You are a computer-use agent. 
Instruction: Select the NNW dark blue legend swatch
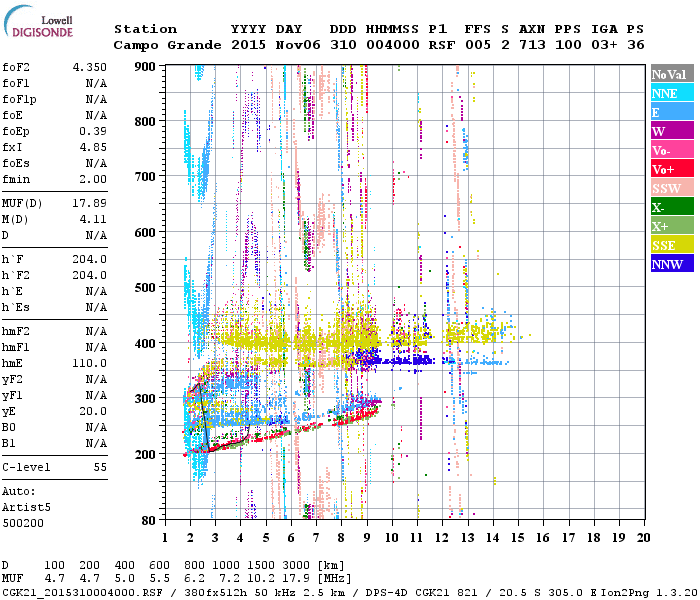[672, 264]
